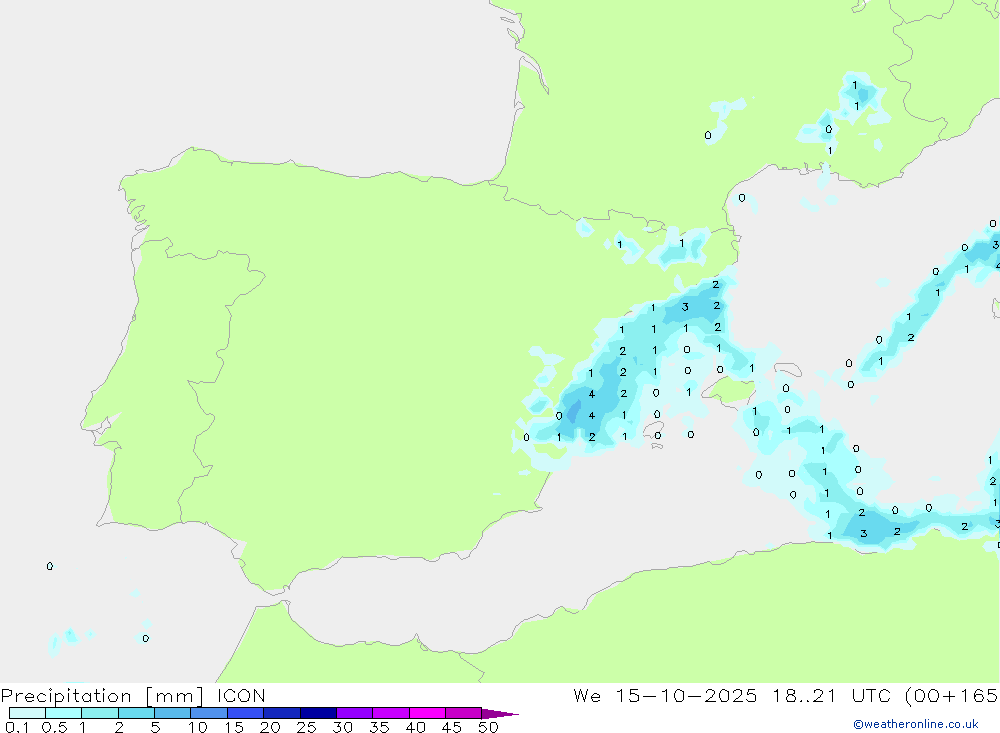Choose the 35–40 mm purple legend swatch
The width and height of the screenshot is (1000, 733).
point(391,713)
